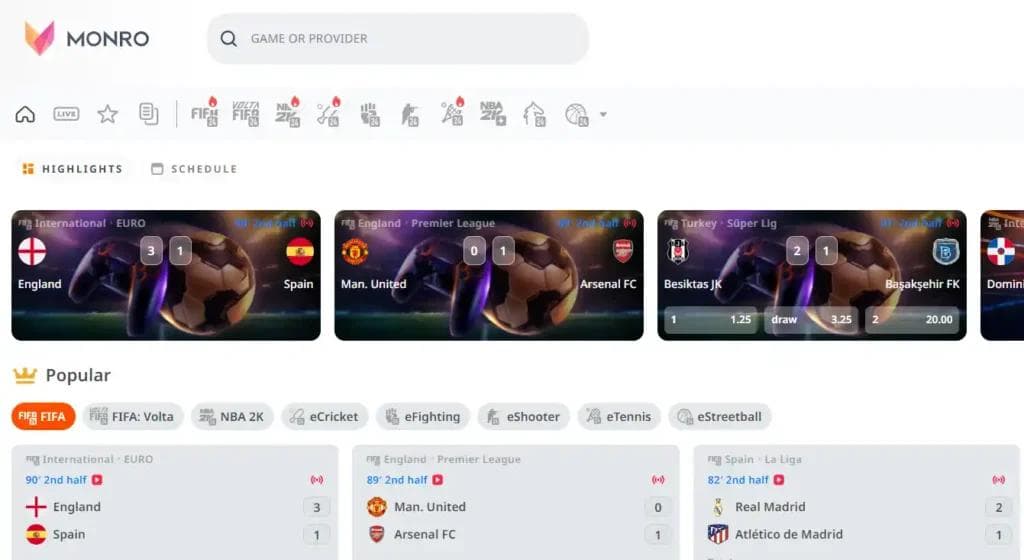
Task: Select the NBA 2K popular filter
Action: pos(232,416)
